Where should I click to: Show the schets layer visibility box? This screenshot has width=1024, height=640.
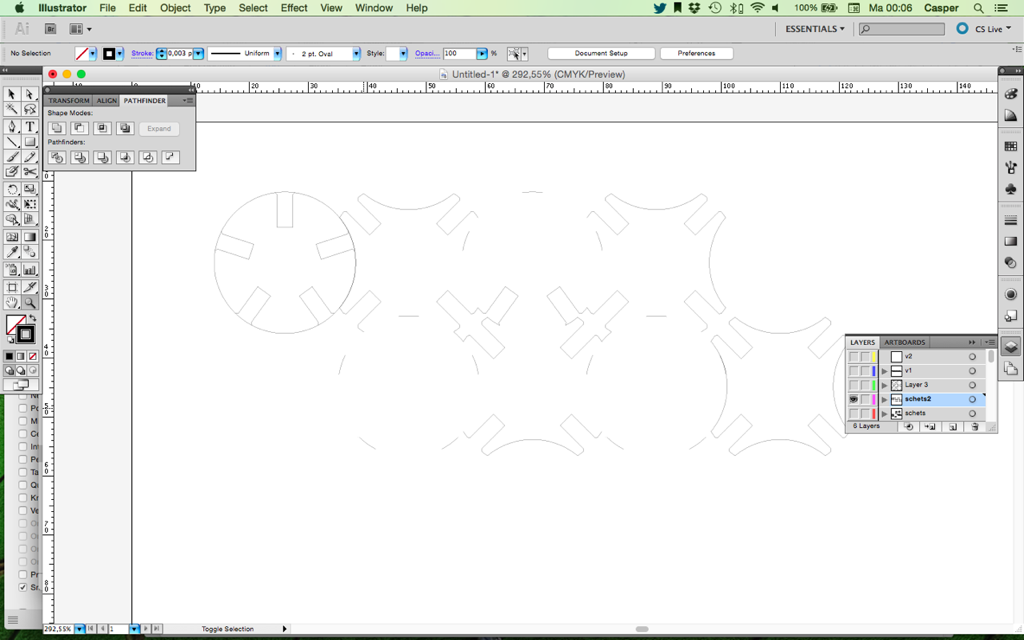click(854, 413)
